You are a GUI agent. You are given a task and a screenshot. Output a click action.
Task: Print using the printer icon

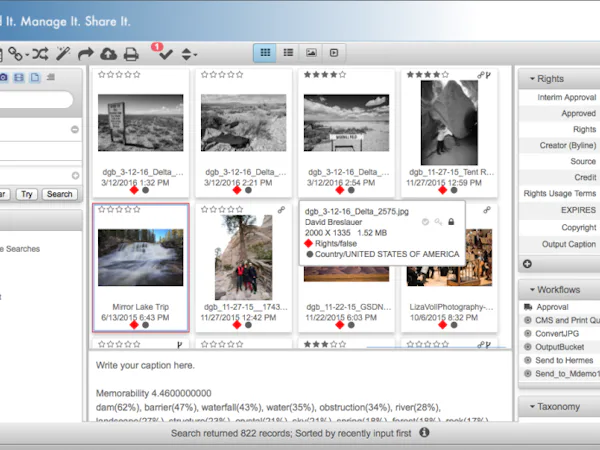(131, 54)
